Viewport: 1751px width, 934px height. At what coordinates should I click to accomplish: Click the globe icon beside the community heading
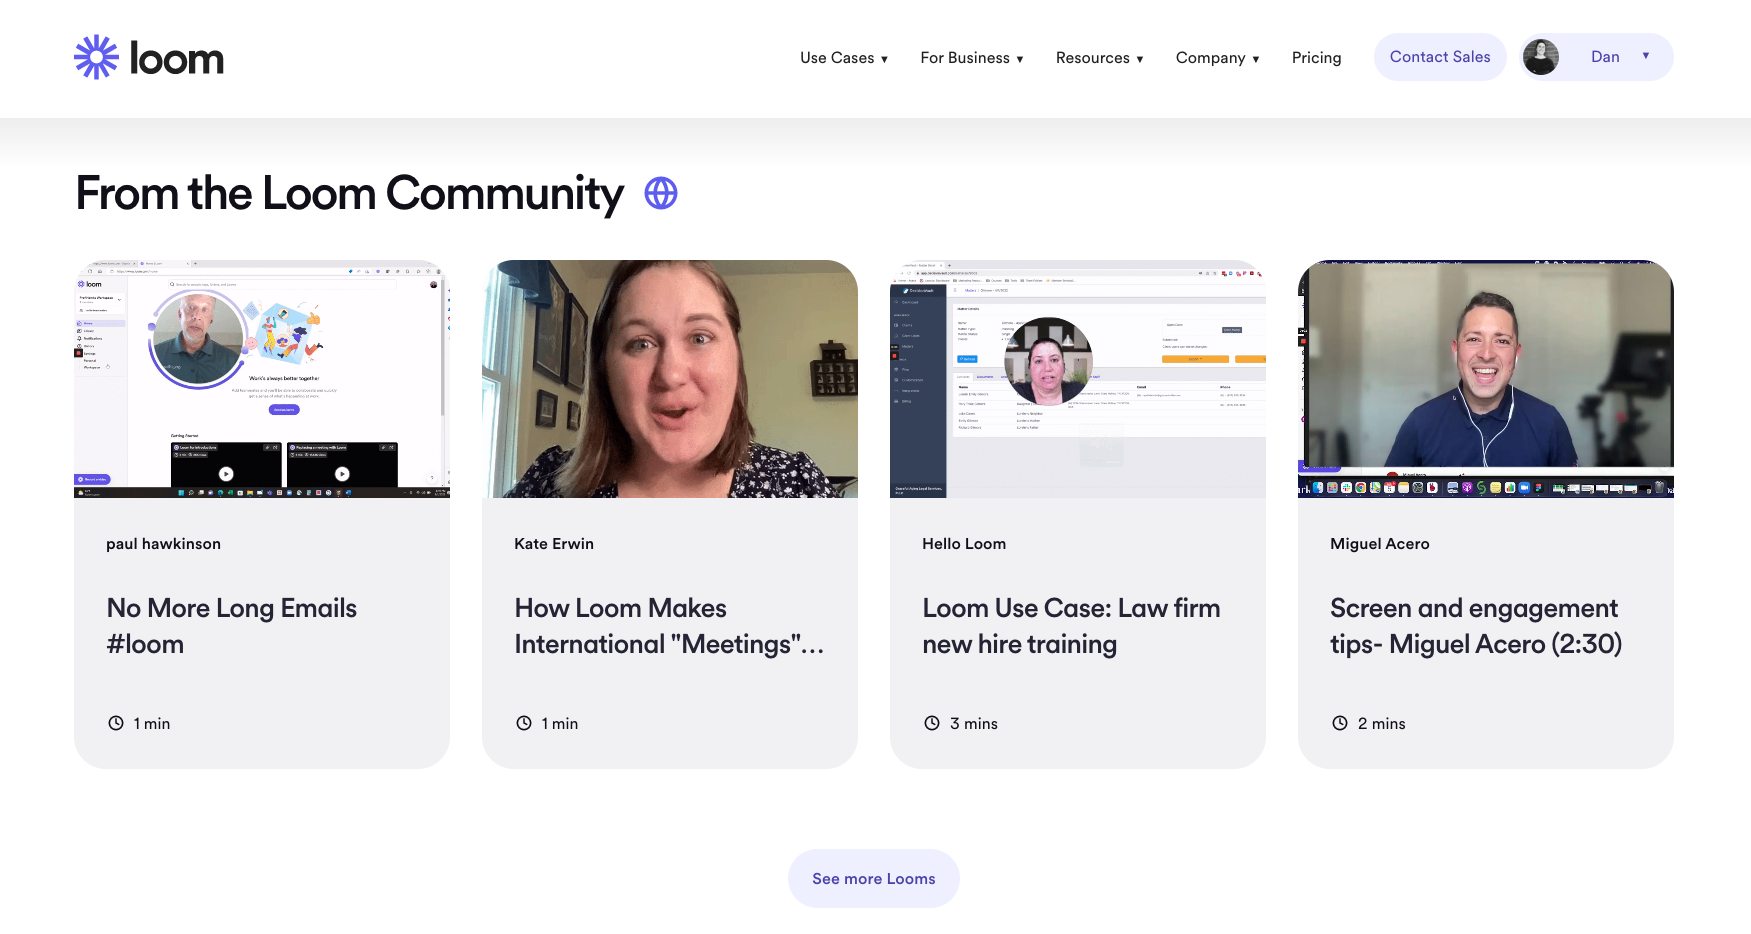tap(661, 193)
